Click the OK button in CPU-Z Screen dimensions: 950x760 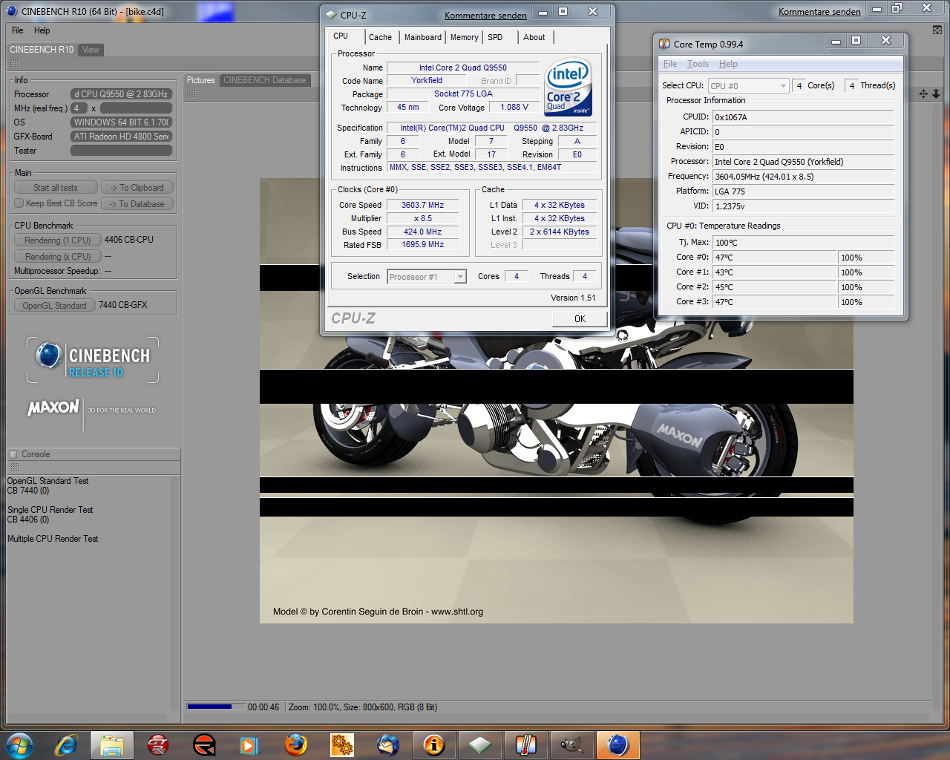click(580, 318)
